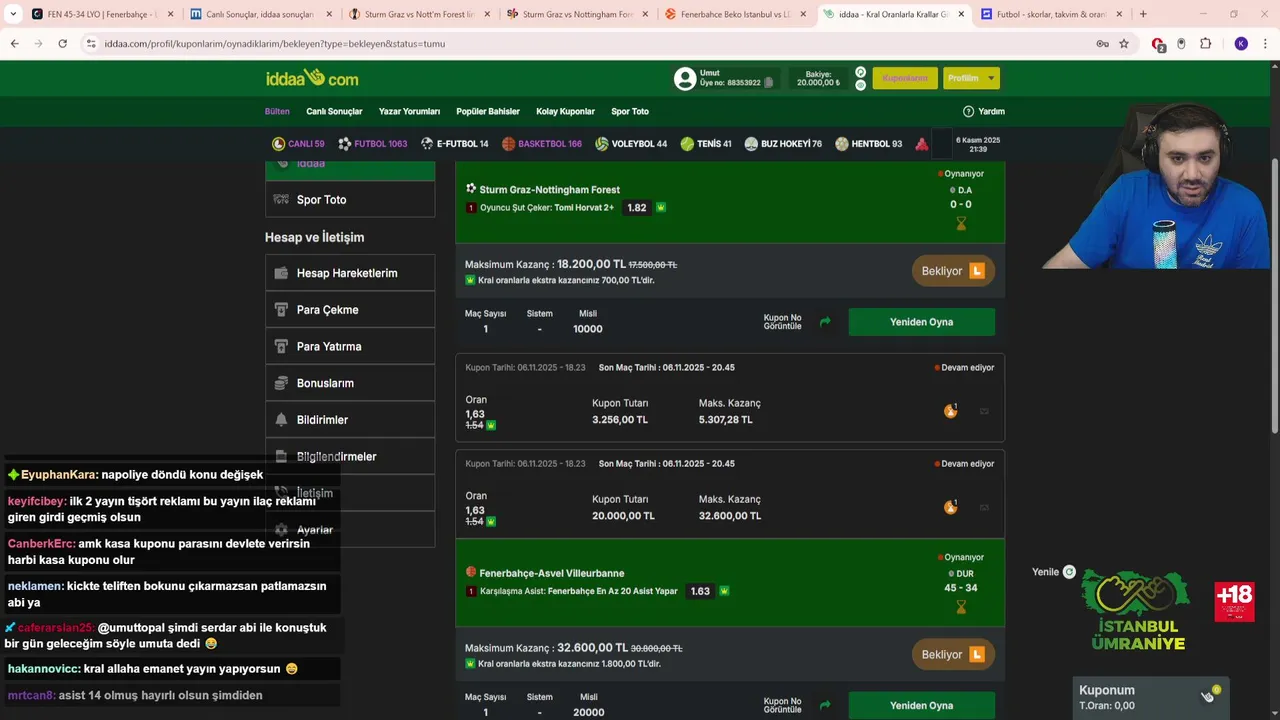The image size is (1280, 720).
Task: Click the orange hourglass icon on the 3.256,00 TL coupon
Action: click(950, 410)
